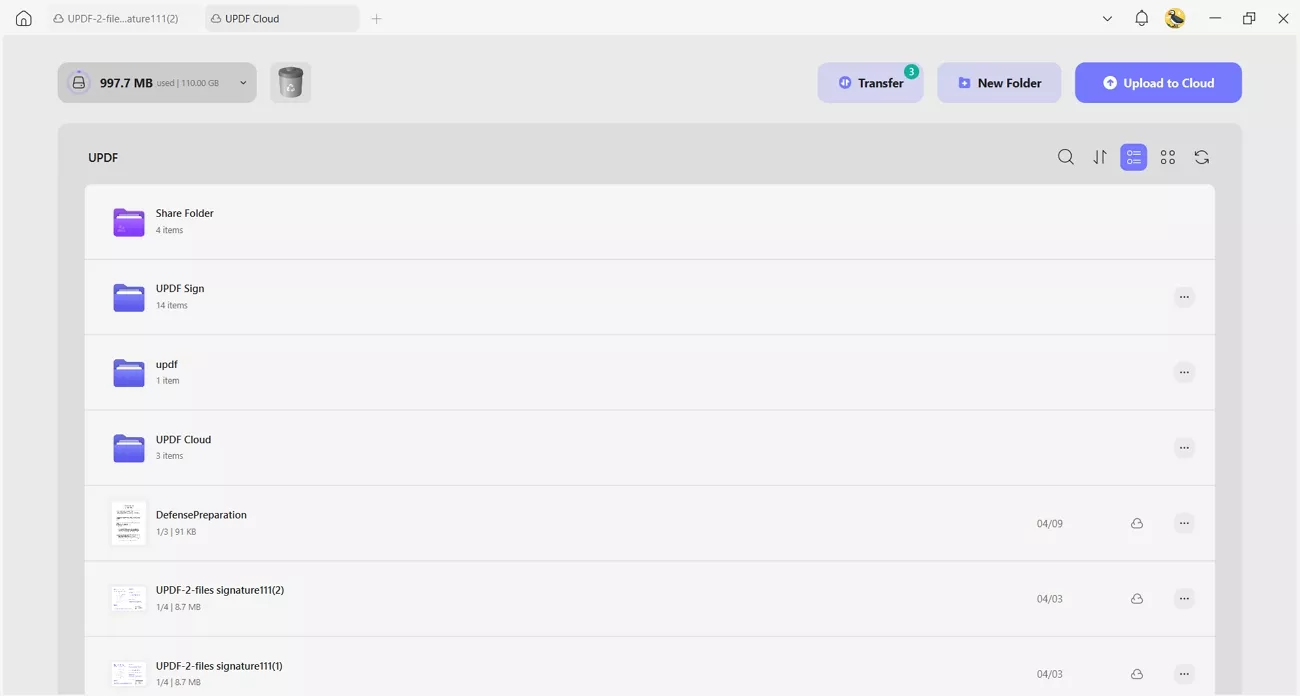
Task: Switch to the UPDF Cloud tab
Action: pyautogui.click(x=280, y=18)
